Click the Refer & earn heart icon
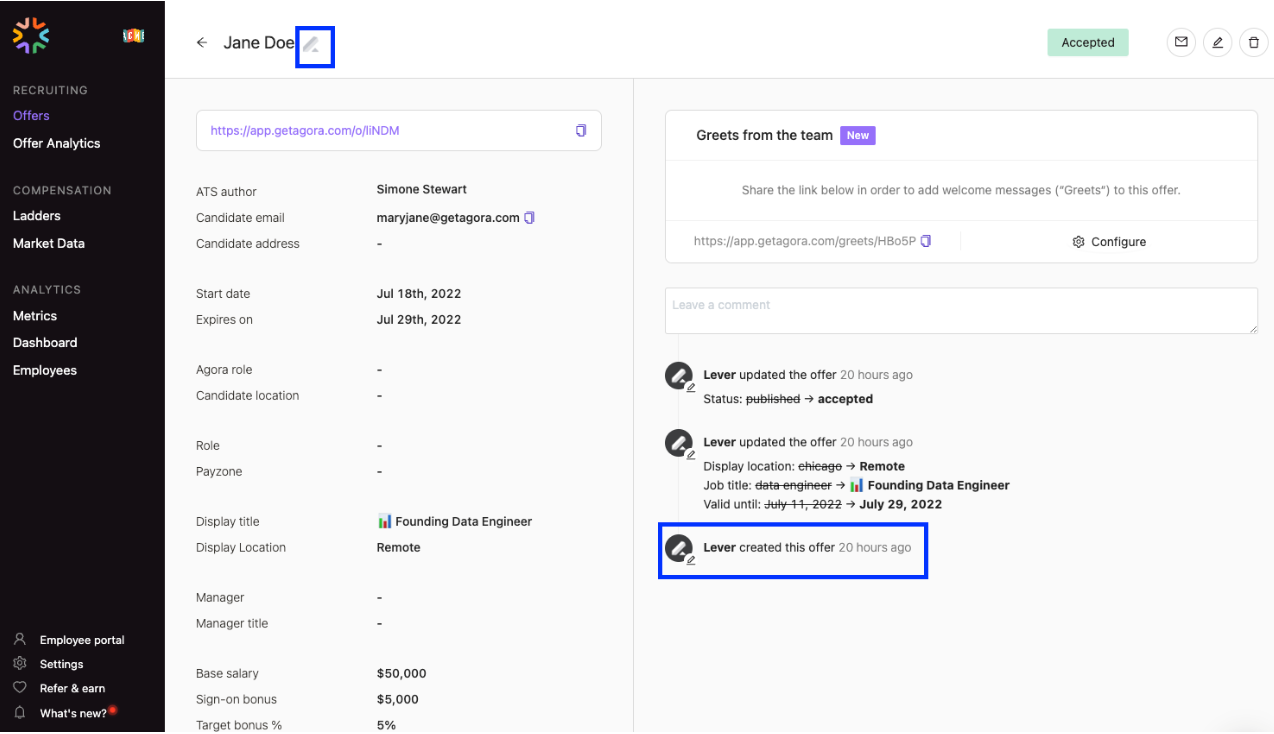1274x734 pixels. pyautogui.click(x=19, y=687)
